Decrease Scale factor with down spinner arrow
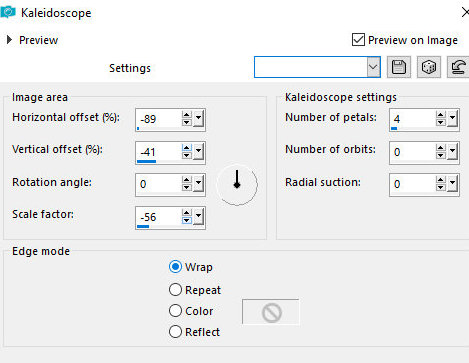Viewport: 469px width, 363px height. [x=187, y=220]
